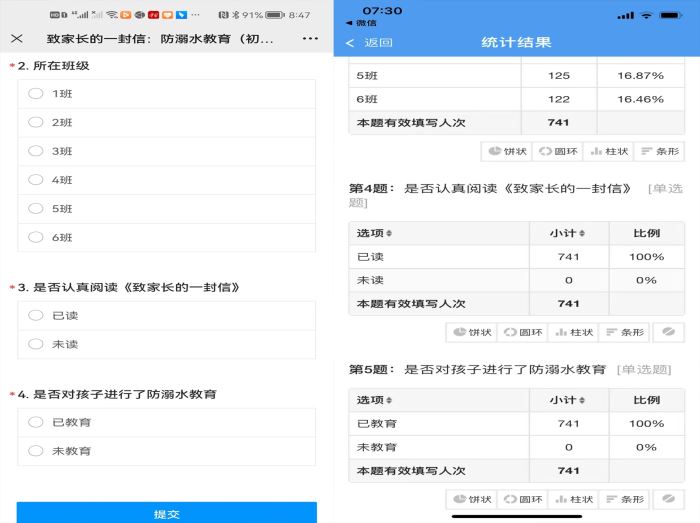
Task: Select the 4班 radio option
Action: [36, 180]
